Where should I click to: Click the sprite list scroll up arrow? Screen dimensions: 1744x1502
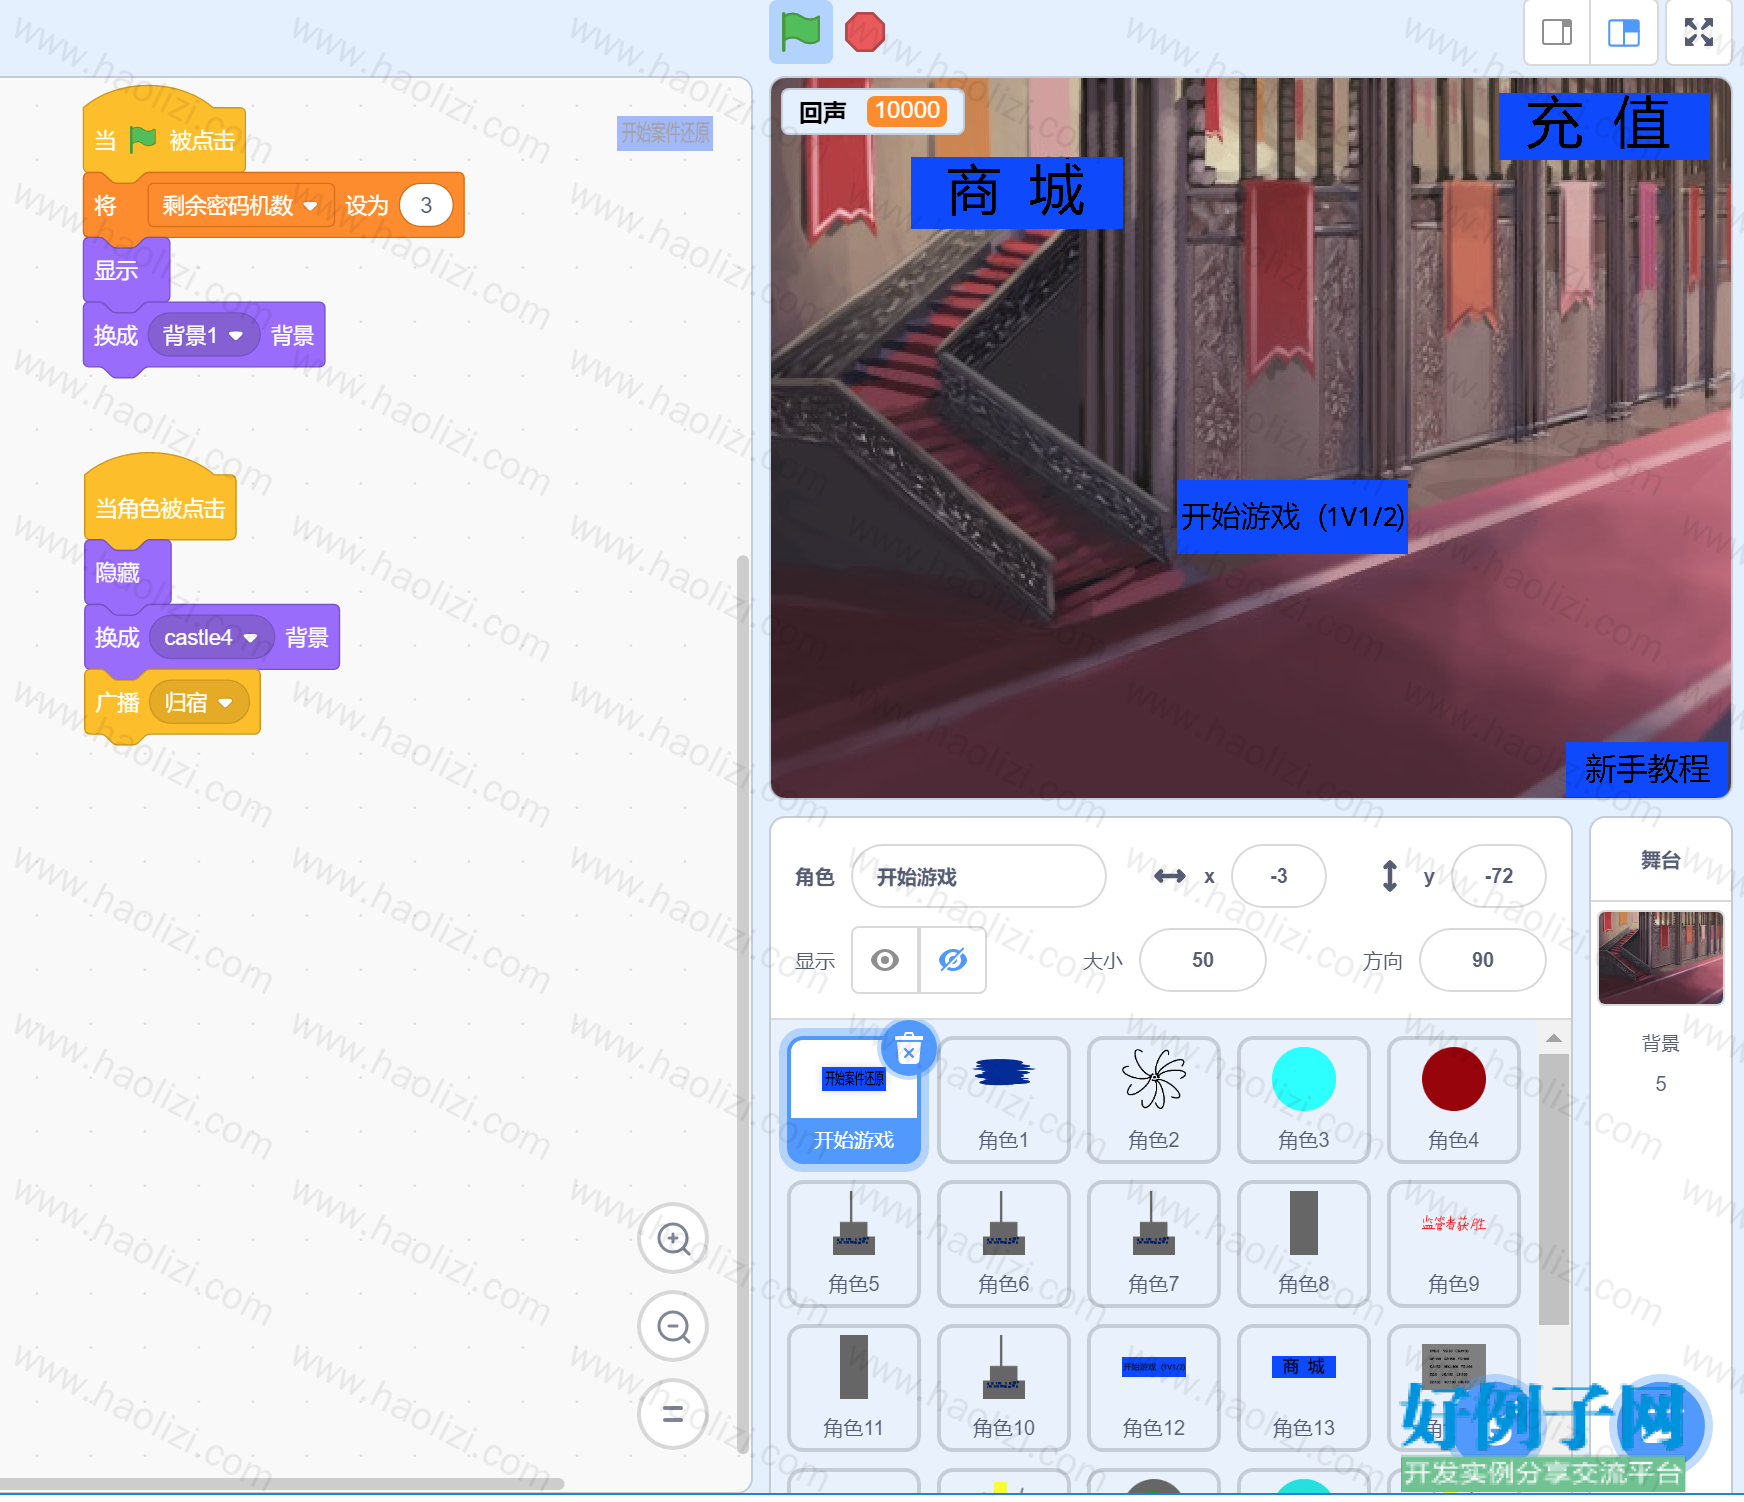pyautogui.click(x=1554, y=1038)
